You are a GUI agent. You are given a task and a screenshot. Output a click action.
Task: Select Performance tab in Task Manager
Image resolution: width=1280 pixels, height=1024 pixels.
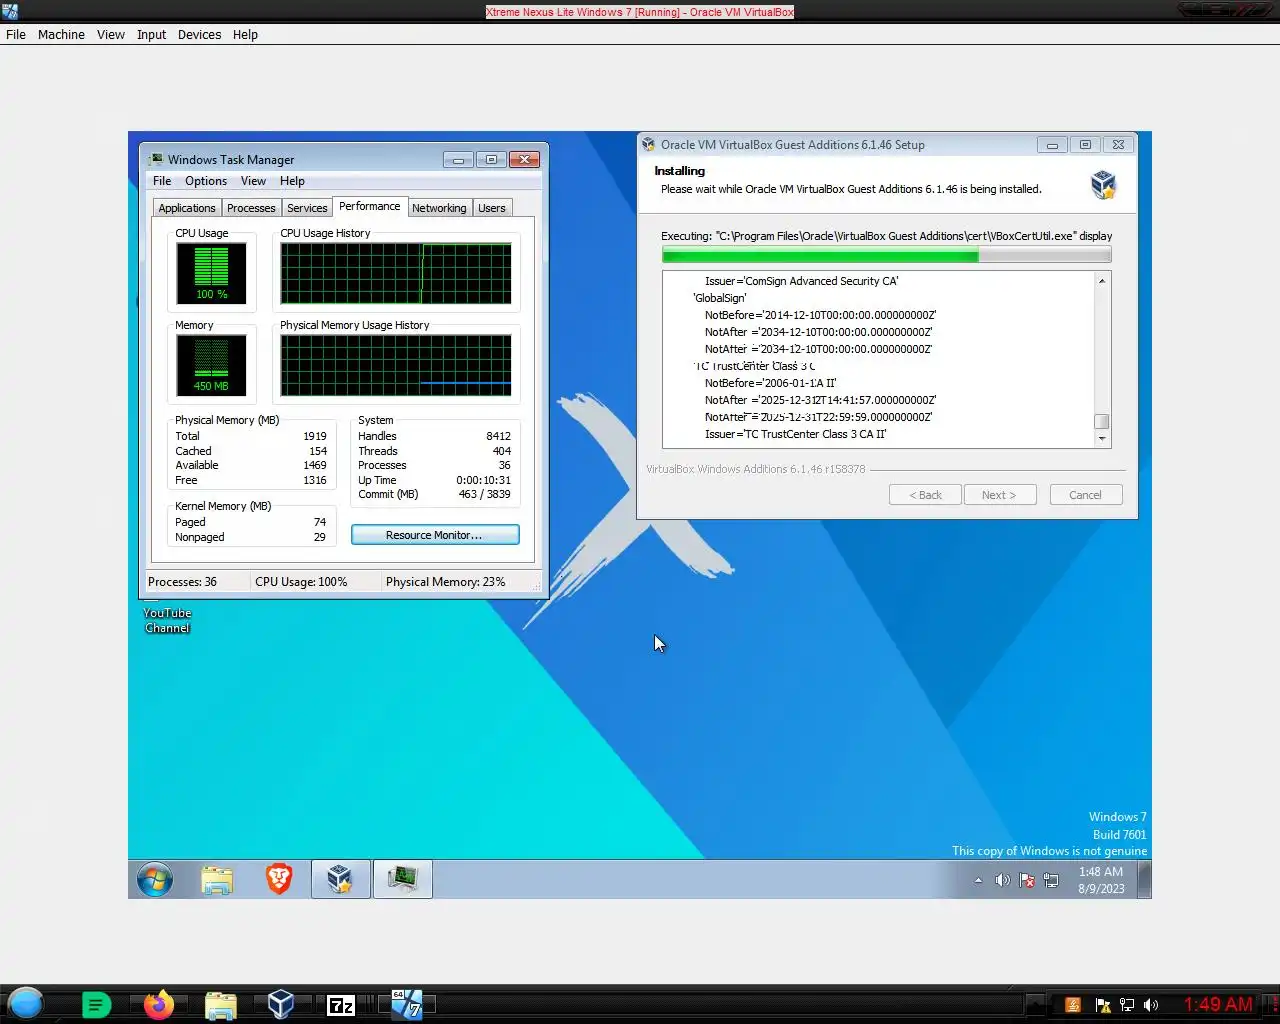(370, 206)
